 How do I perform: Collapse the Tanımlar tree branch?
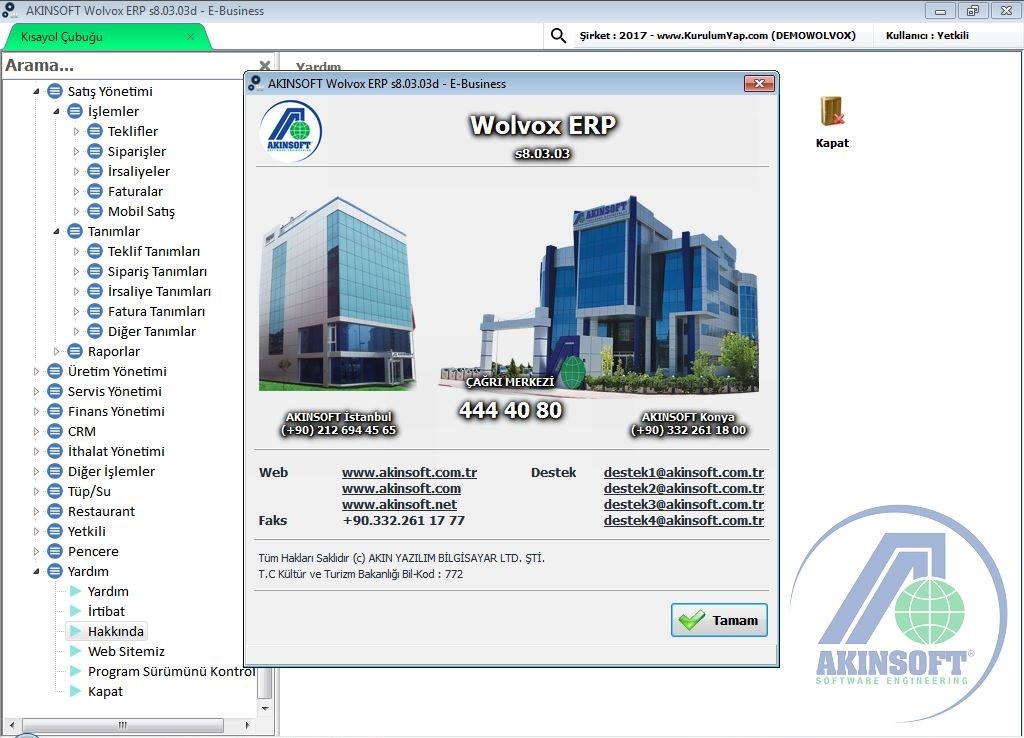pos(56,231)
